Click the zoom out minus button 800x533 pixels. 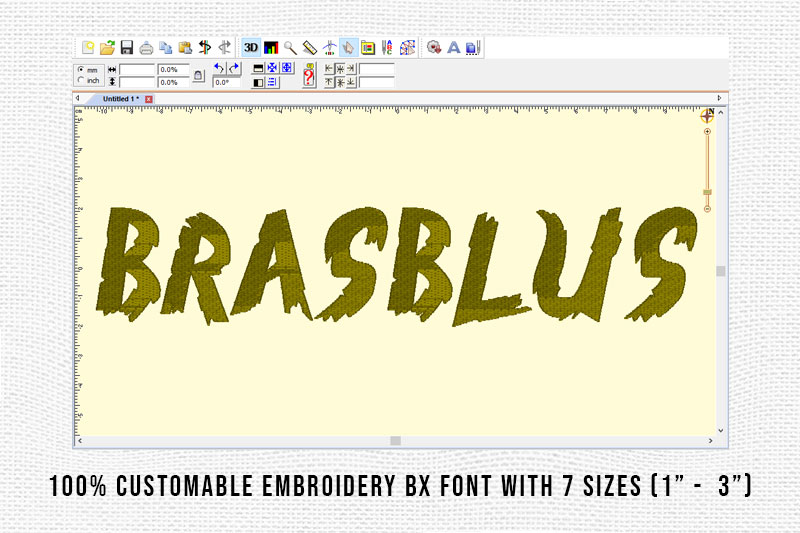(707, 209)
